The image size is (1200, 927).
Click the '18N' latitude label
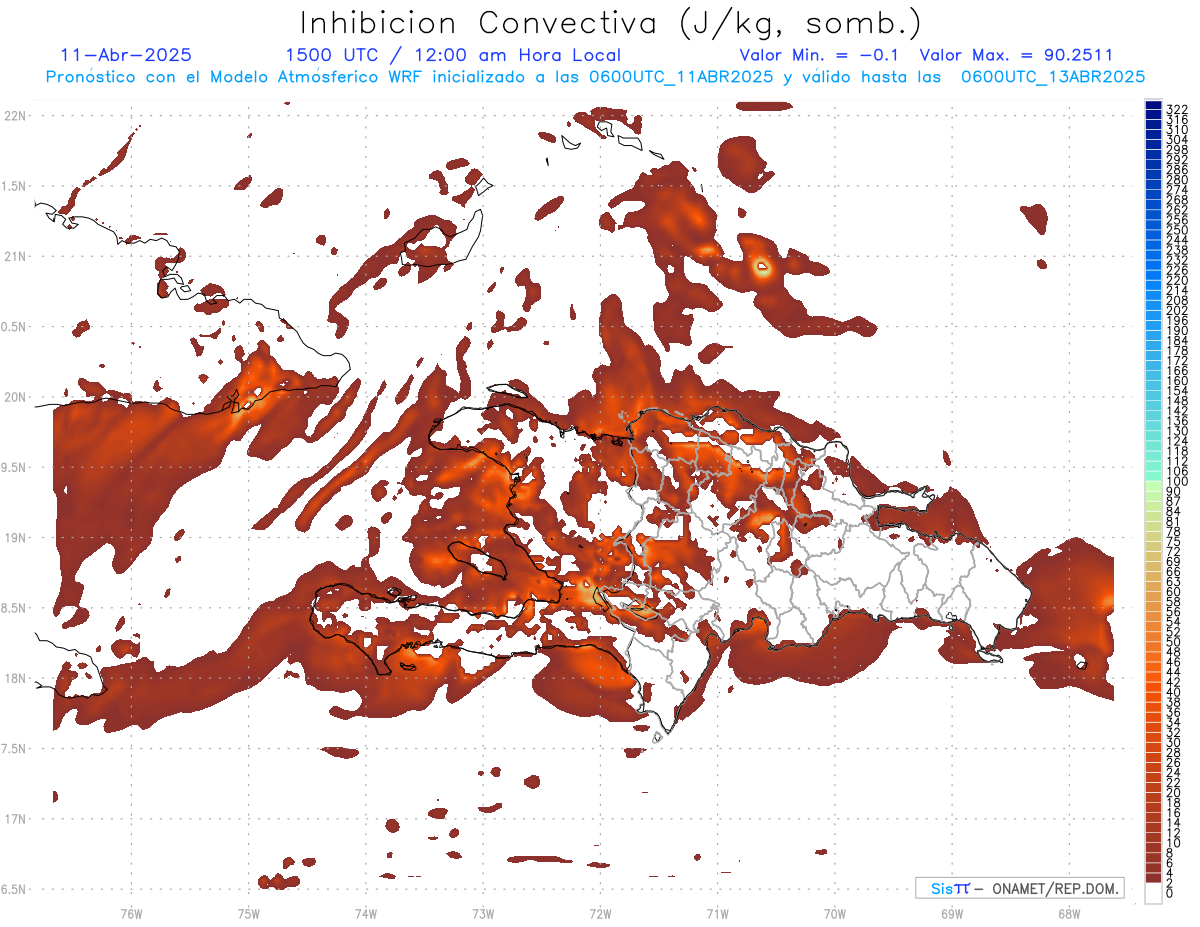[15, 678]
